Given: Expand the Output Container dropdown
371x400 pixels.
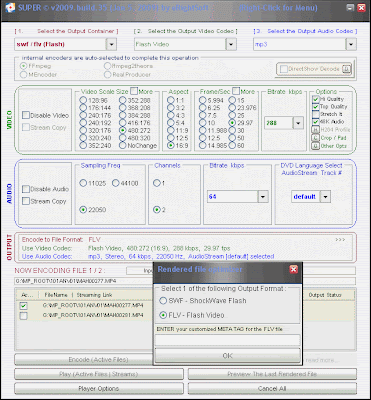Looking at the screenshot, I should [111, 44].
